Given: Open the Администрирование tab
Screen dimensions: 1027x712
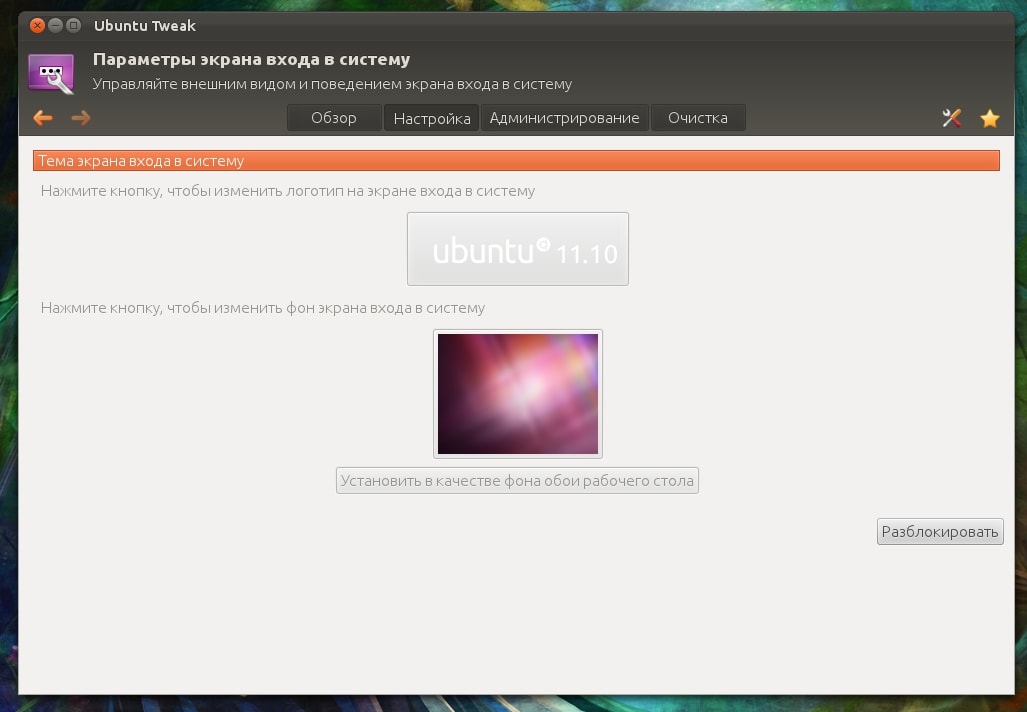Looking at the screenshot, I should coord(564,118).
